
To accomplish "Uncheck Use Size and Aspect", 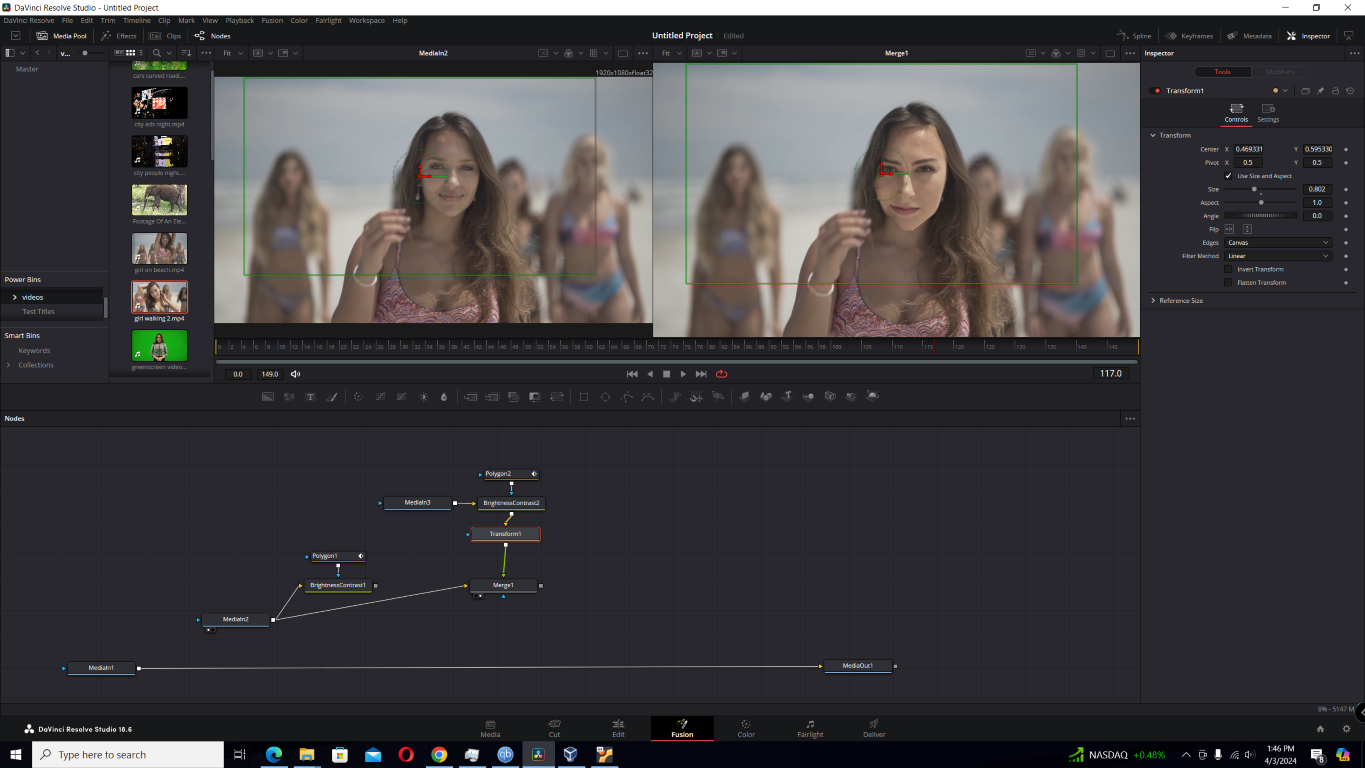I will click(1228, 176).
